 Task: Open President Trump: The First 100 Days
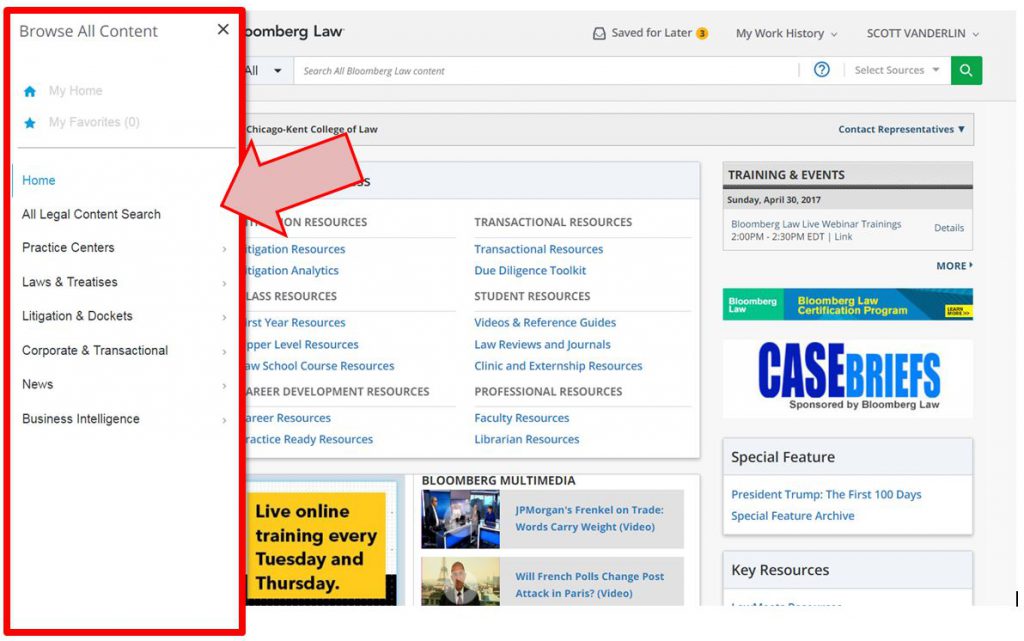click(826, 494)
